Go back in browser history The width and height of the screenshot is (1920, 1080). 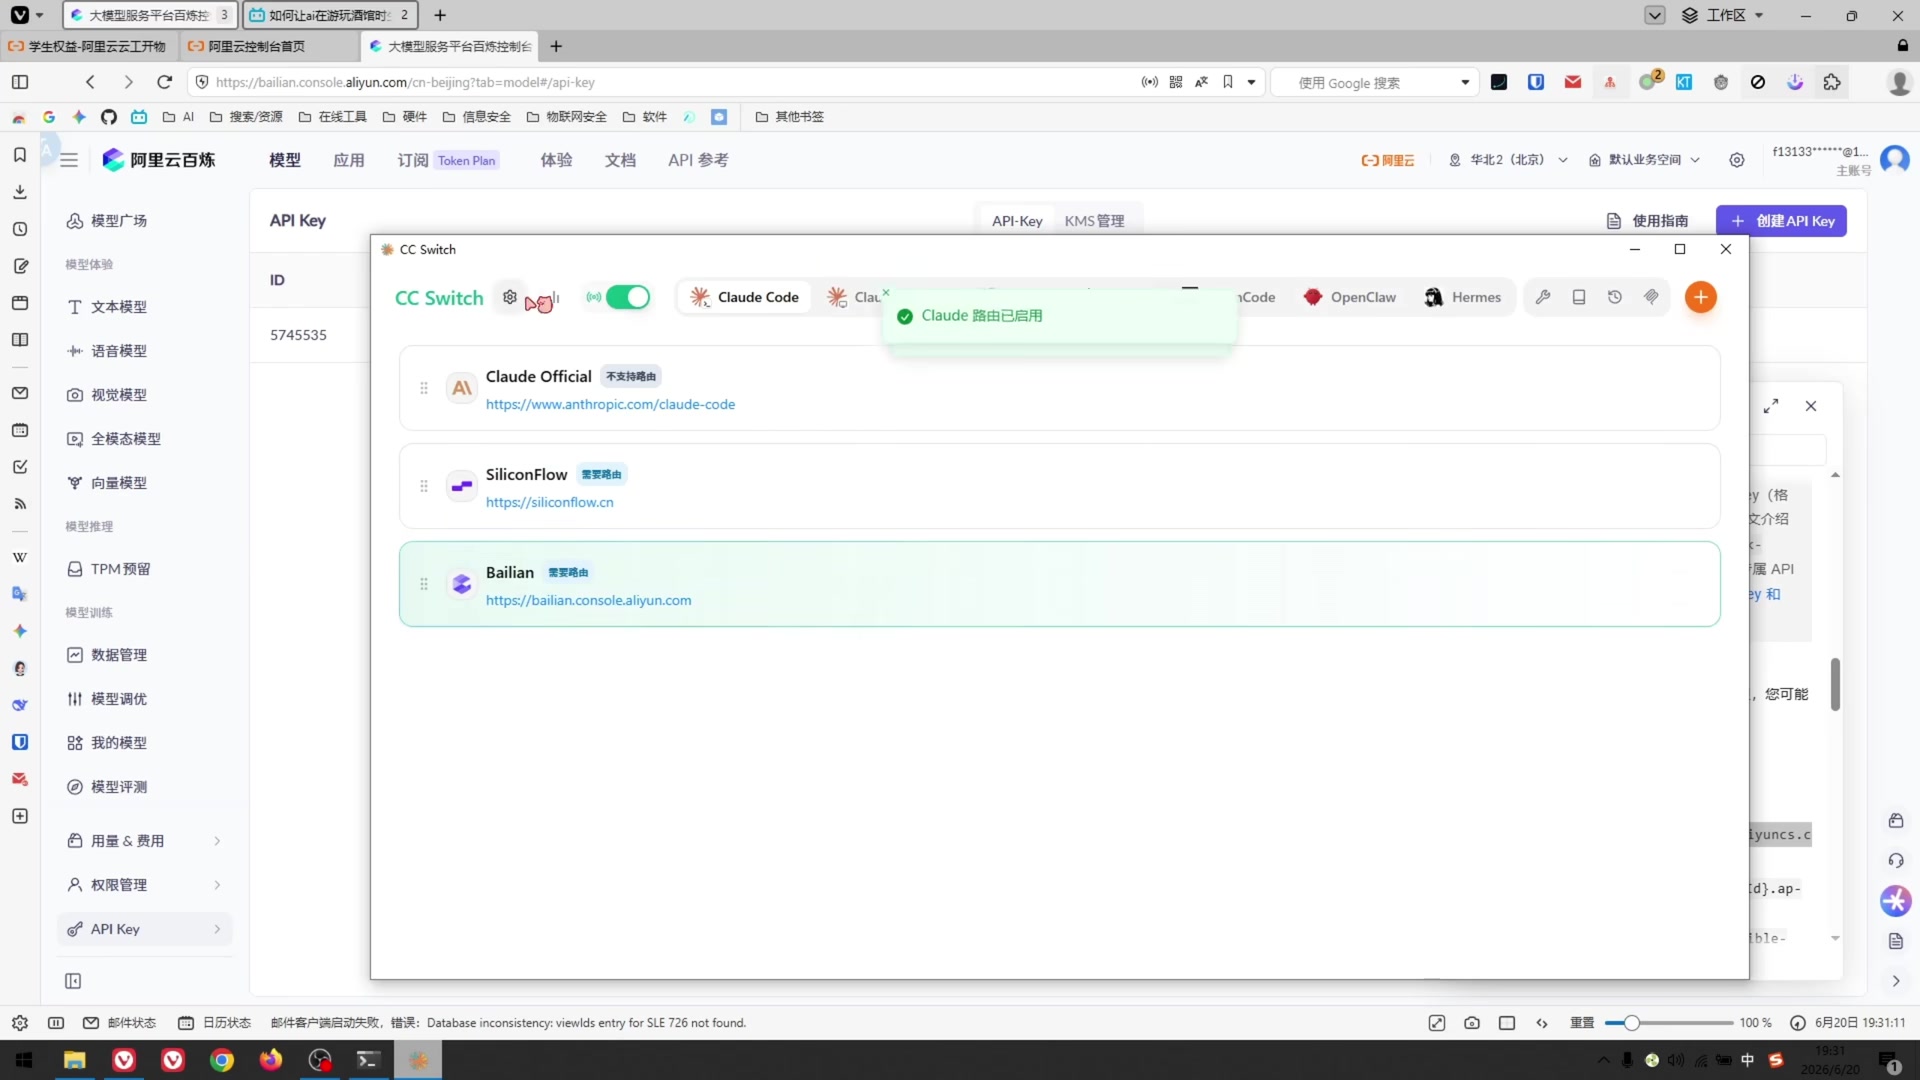pos(90,82)
